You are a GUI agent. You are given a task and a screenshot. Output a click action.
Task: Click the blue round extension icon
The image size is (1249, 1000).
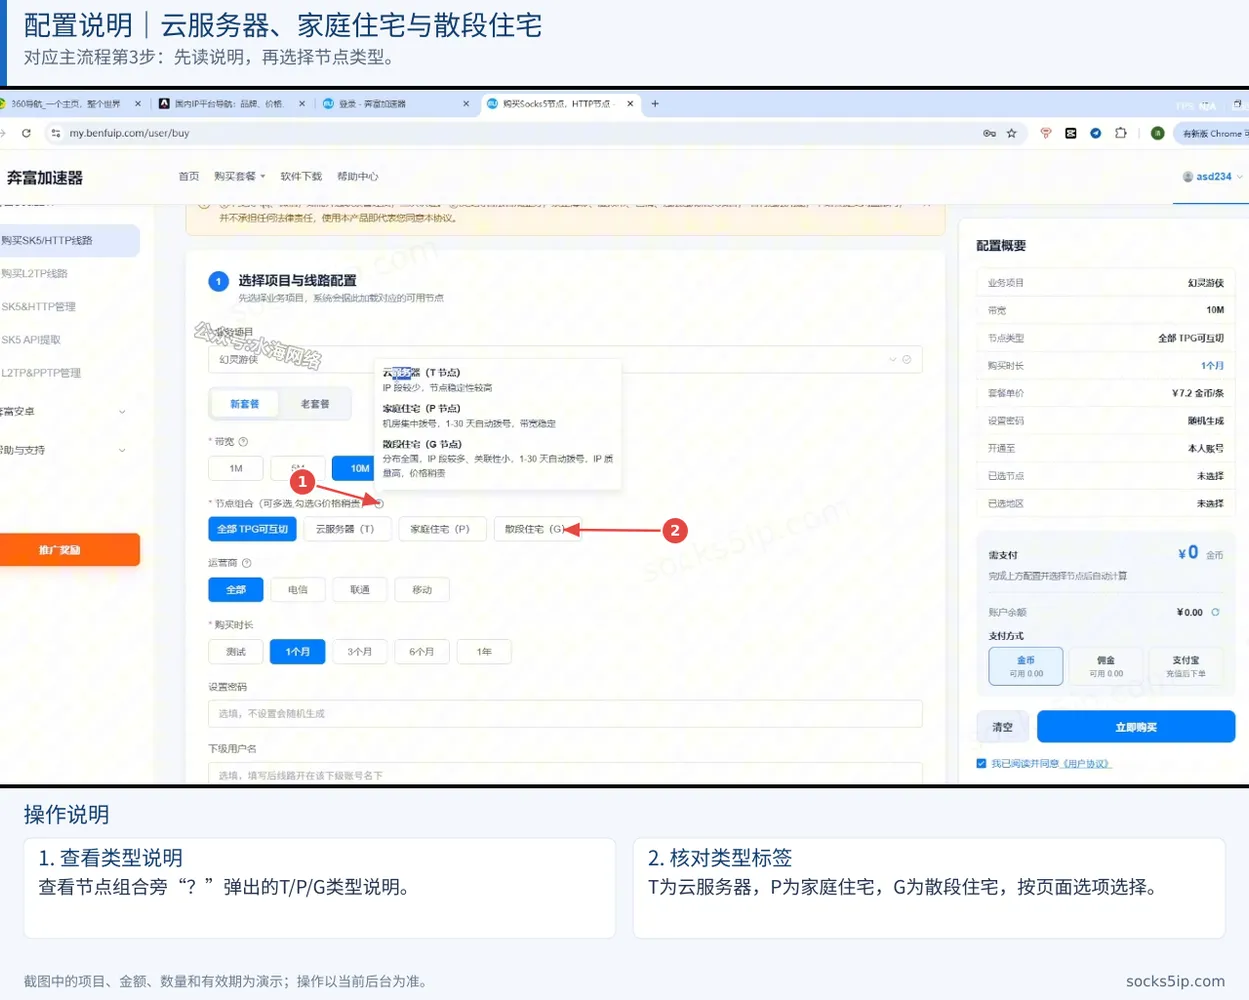pos(1096,133)
